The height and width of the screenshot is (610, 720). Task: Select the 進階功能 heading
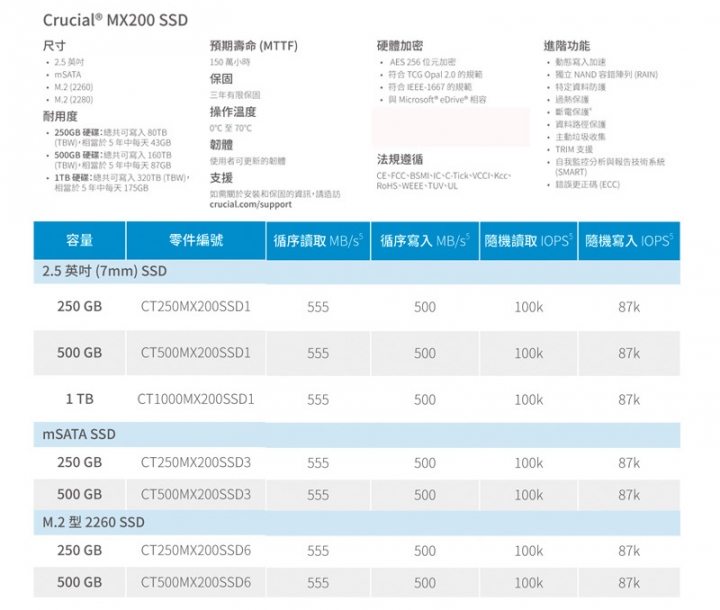(567, 46)
